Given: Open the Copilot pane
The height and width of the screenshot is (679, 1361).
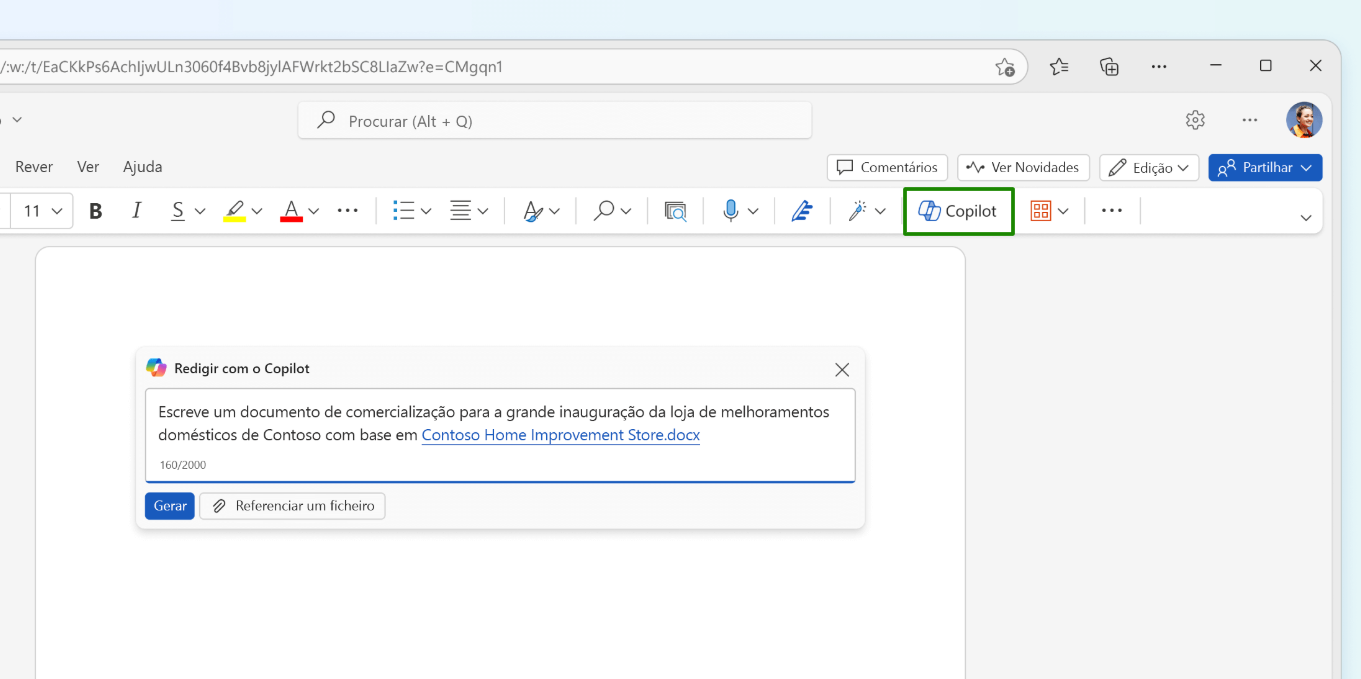Looking at the screenshot, I should click(x=958, y=211).
